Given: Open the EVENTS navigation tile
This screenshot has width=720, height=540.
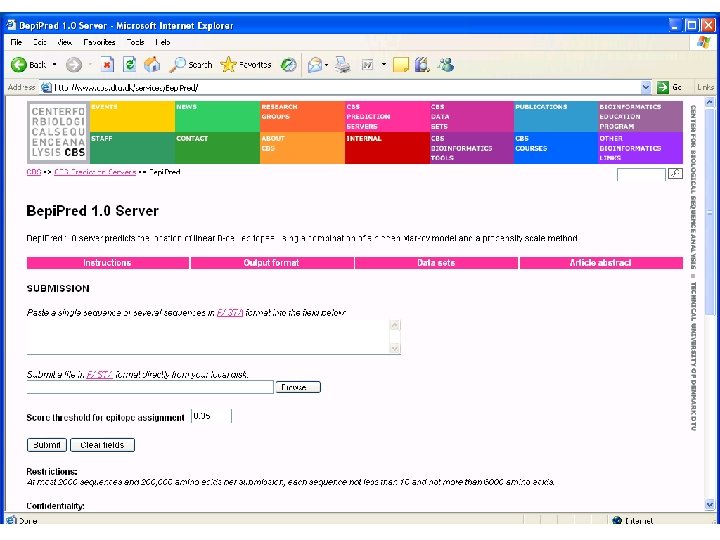Looking at the screenshot, I should pos(132,117).
